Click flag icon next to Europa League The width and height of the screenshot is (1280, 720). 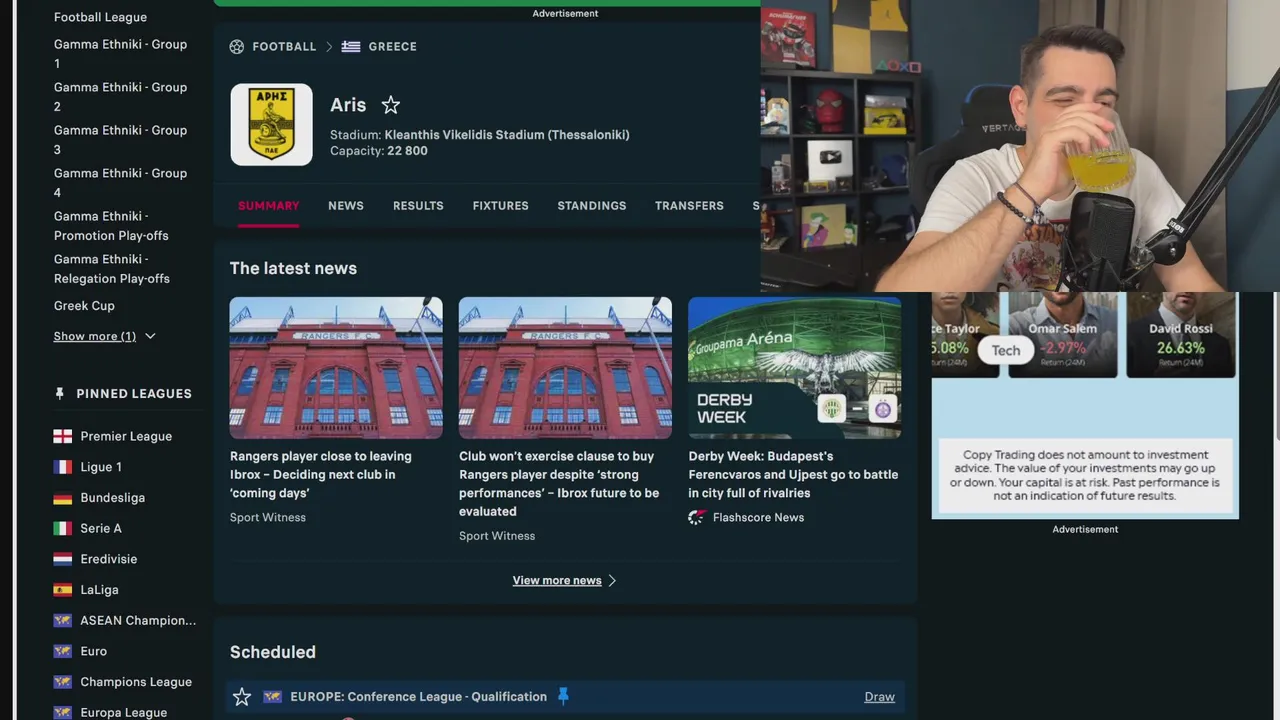(63, 712)
